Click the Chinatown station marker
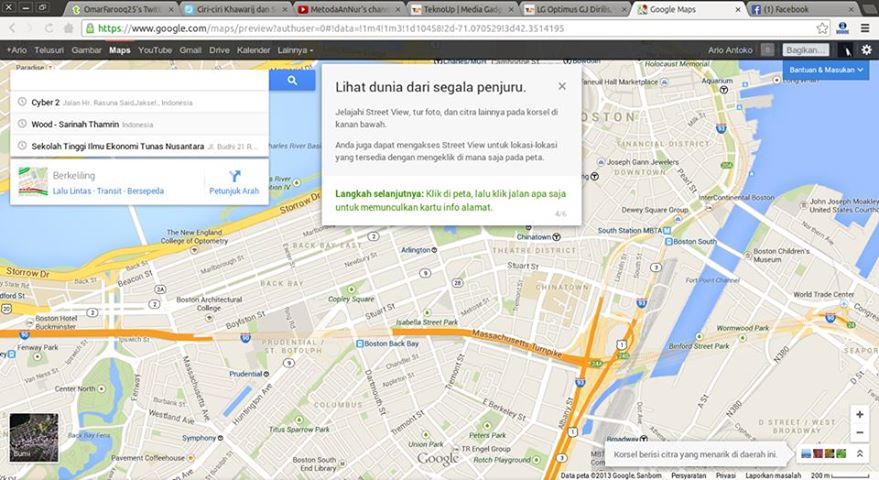 pyautogui.click(x=557, y=237)
